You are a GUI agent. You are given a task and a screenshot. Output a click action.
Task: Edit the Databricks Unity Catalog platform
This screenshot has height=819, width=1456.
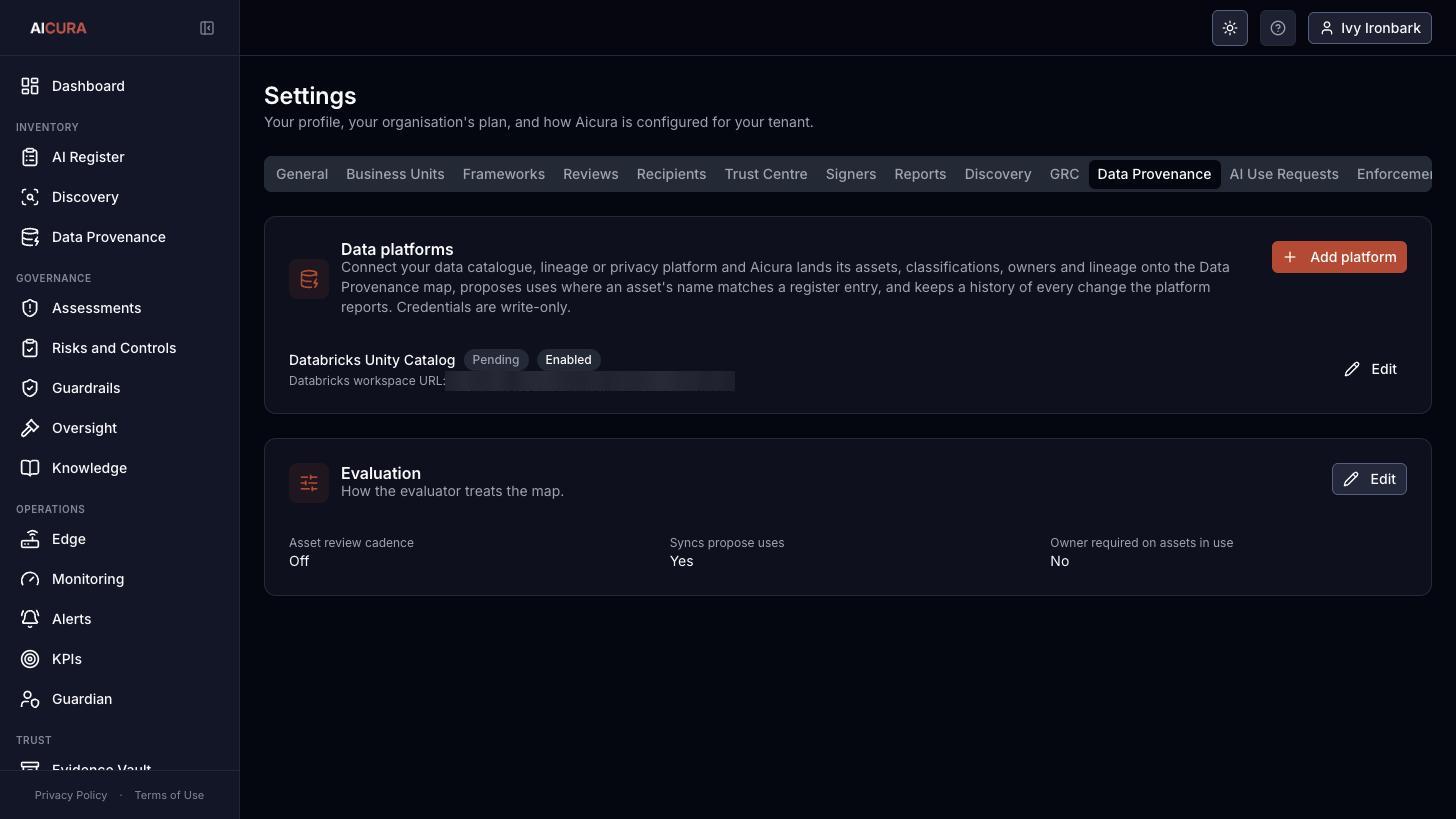1370,369
